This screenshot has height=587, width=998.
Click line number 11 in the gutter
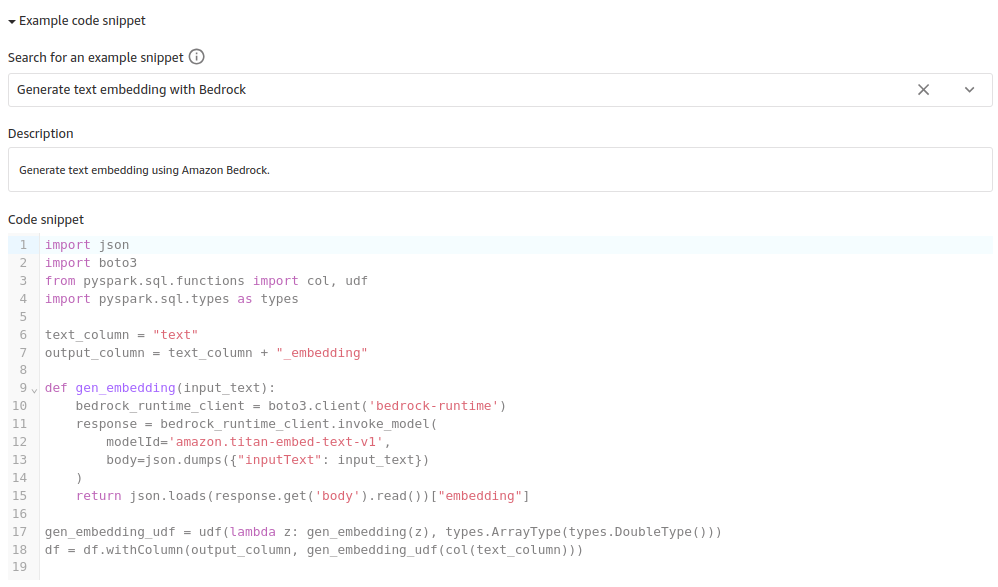(x=20, y=424)
